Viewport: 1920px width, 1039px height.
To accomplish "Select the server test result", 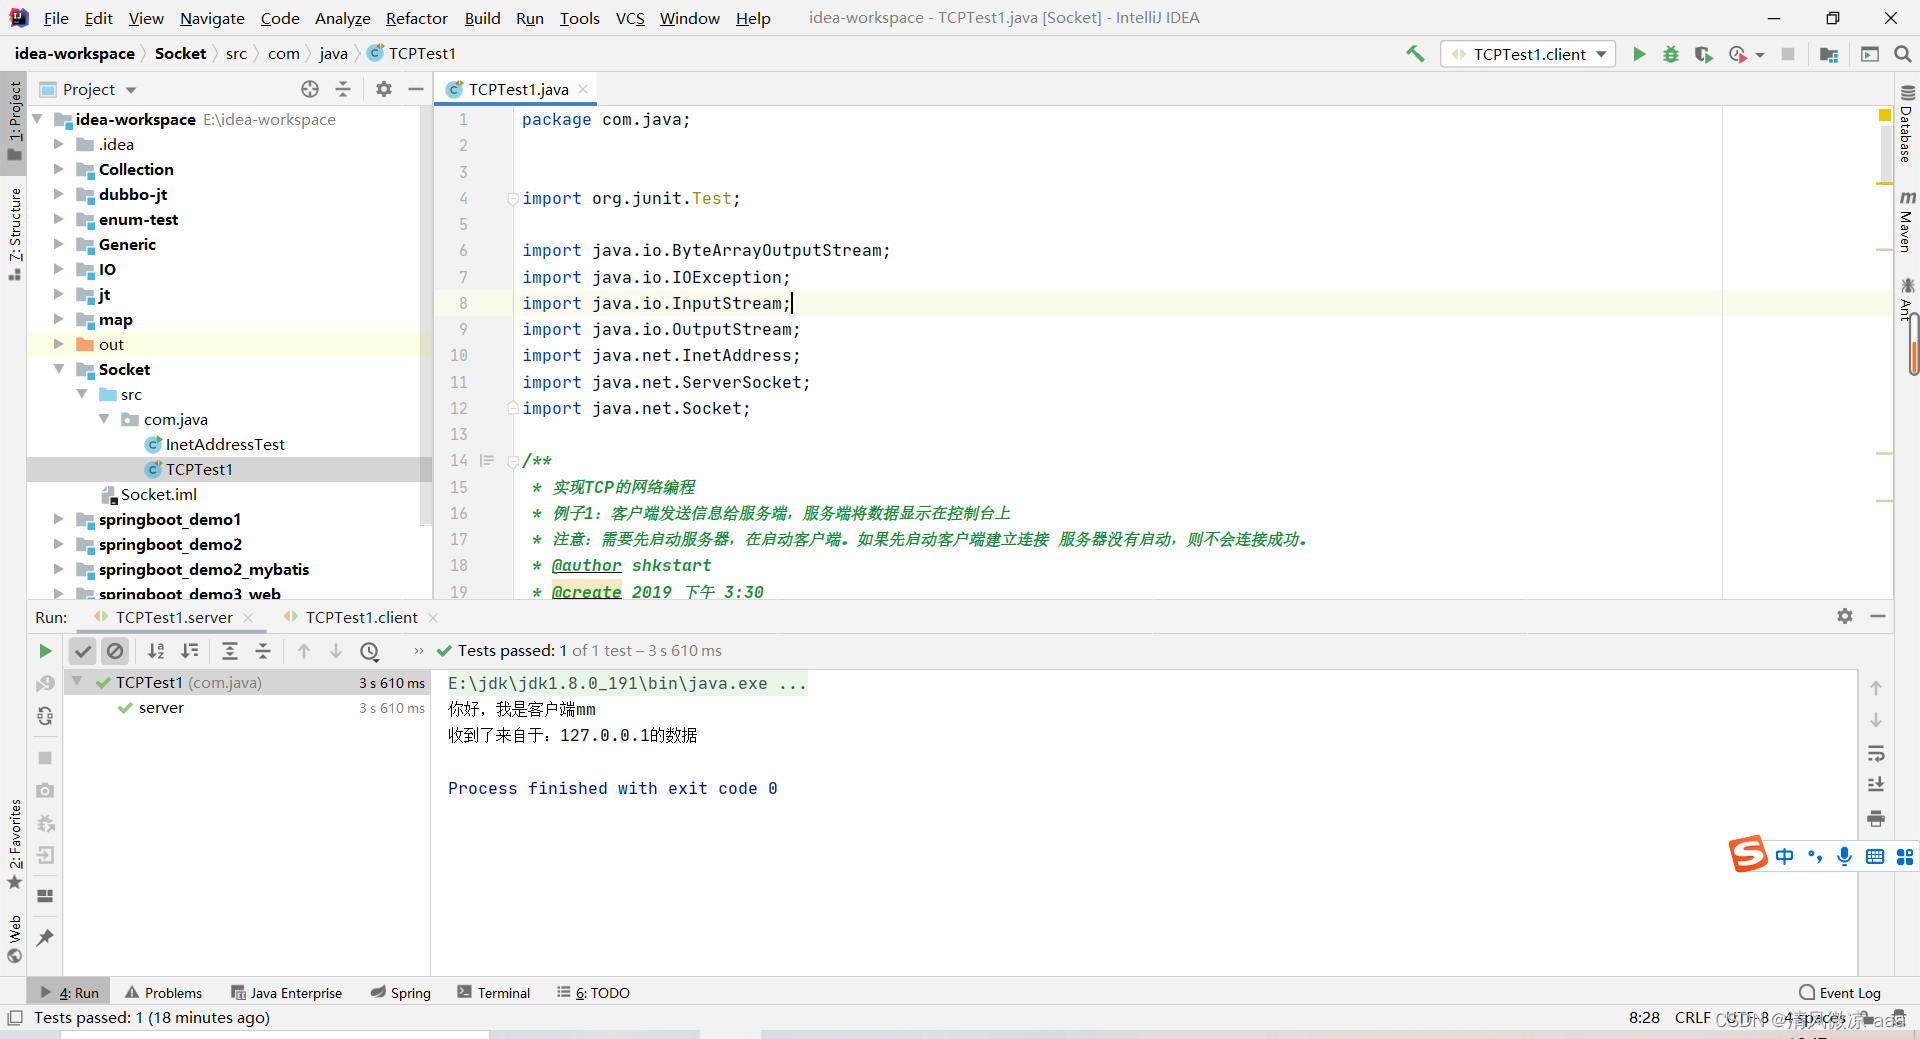I will pos(161,708).
